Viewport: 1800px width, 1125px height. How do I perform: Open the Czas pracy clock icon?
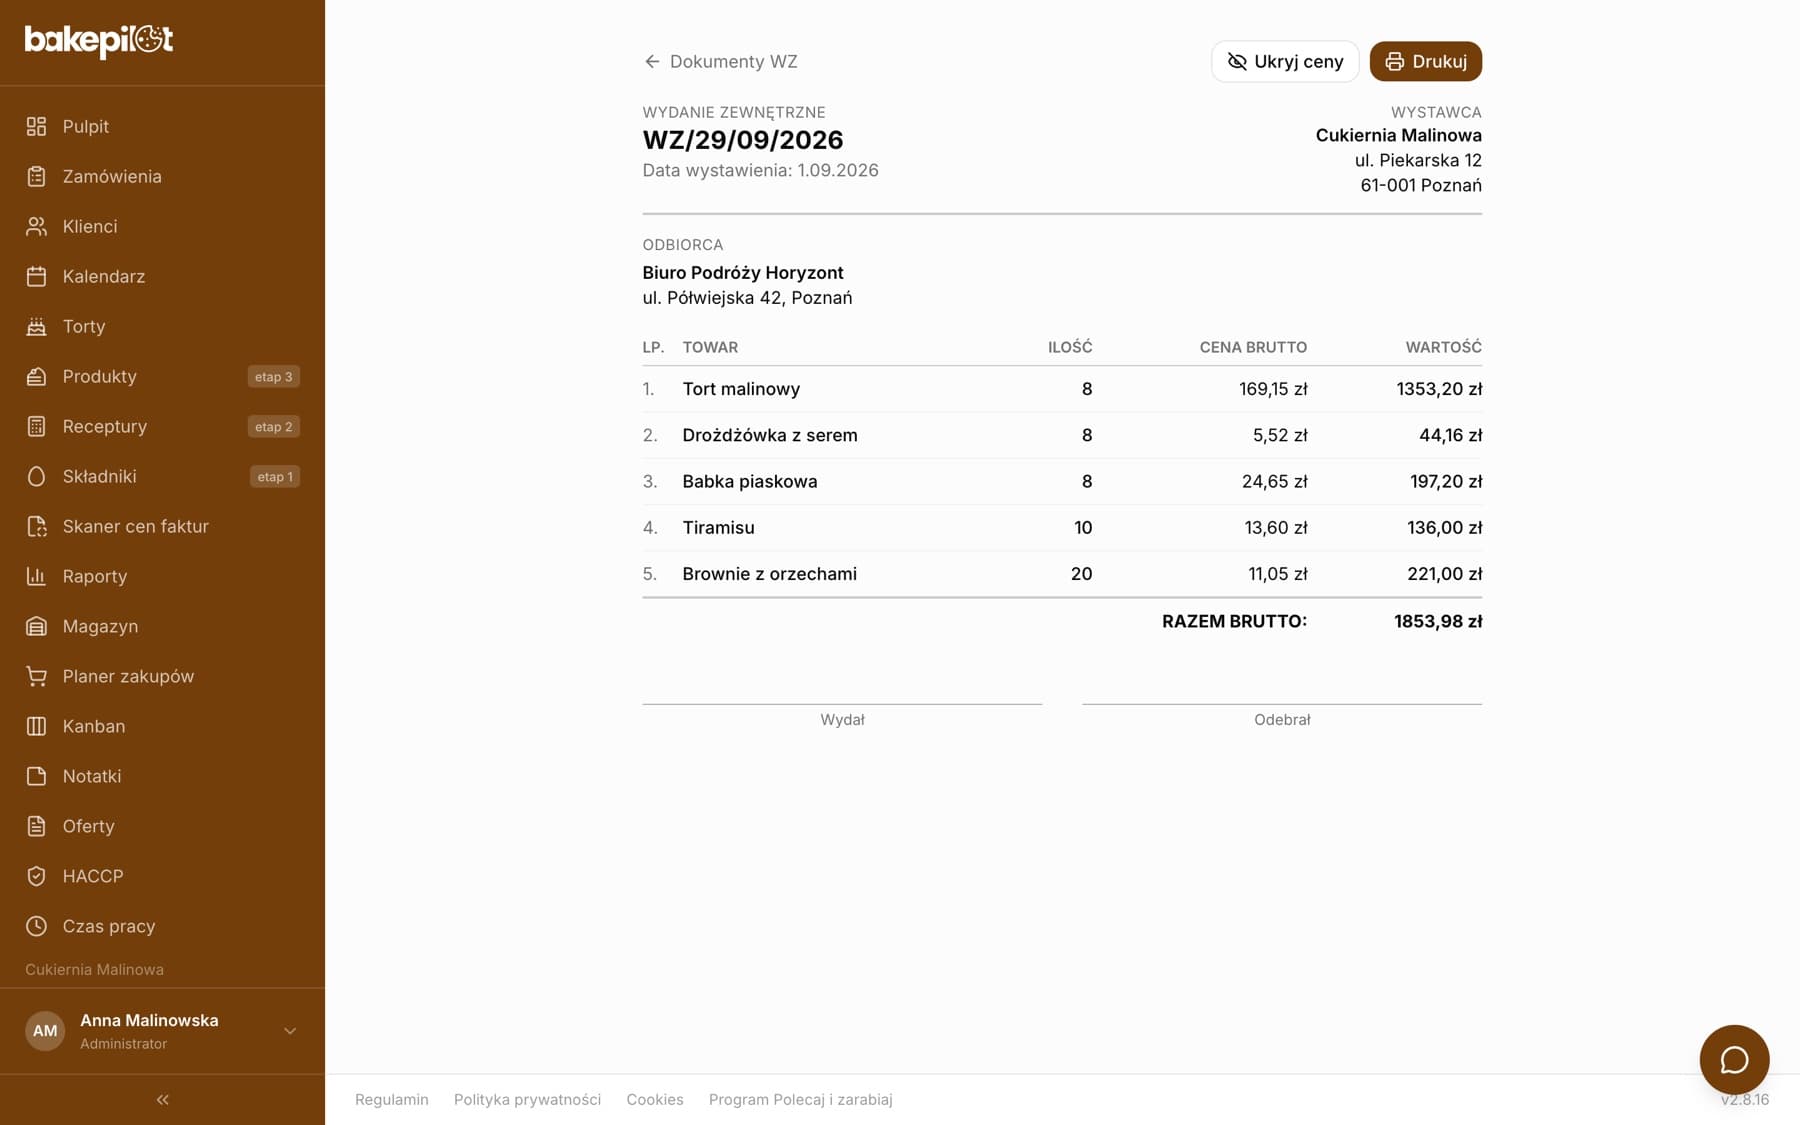36,926
